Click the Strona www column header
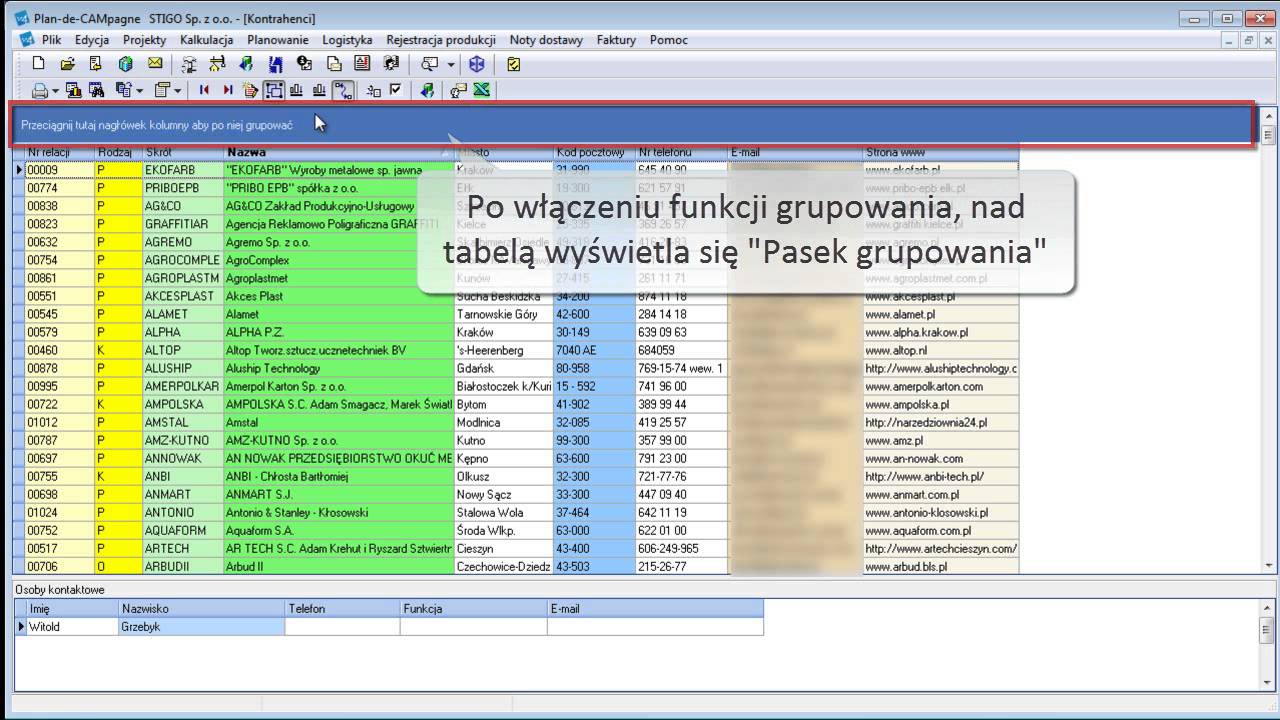 point(940,152)
